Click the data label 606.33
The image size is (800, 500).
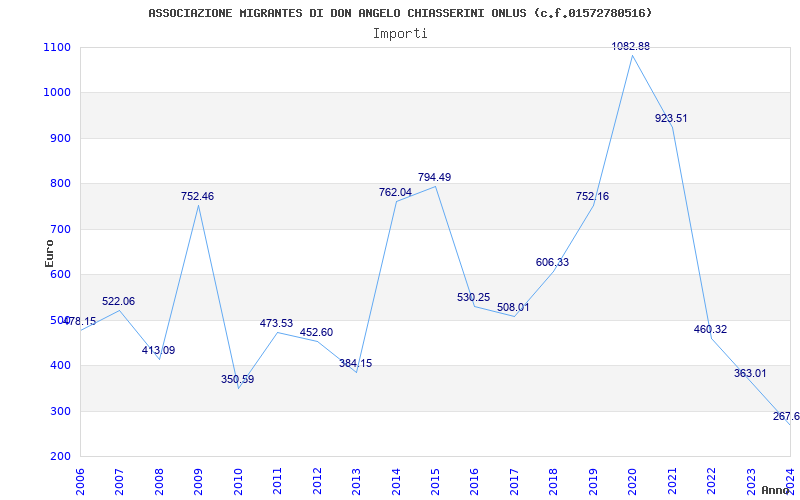(552, 262)
